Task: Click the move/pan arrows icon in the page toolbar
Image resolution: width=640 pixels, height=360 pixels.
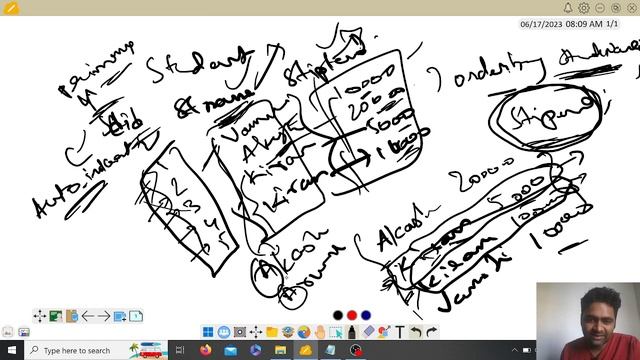Action: [40, 316]
